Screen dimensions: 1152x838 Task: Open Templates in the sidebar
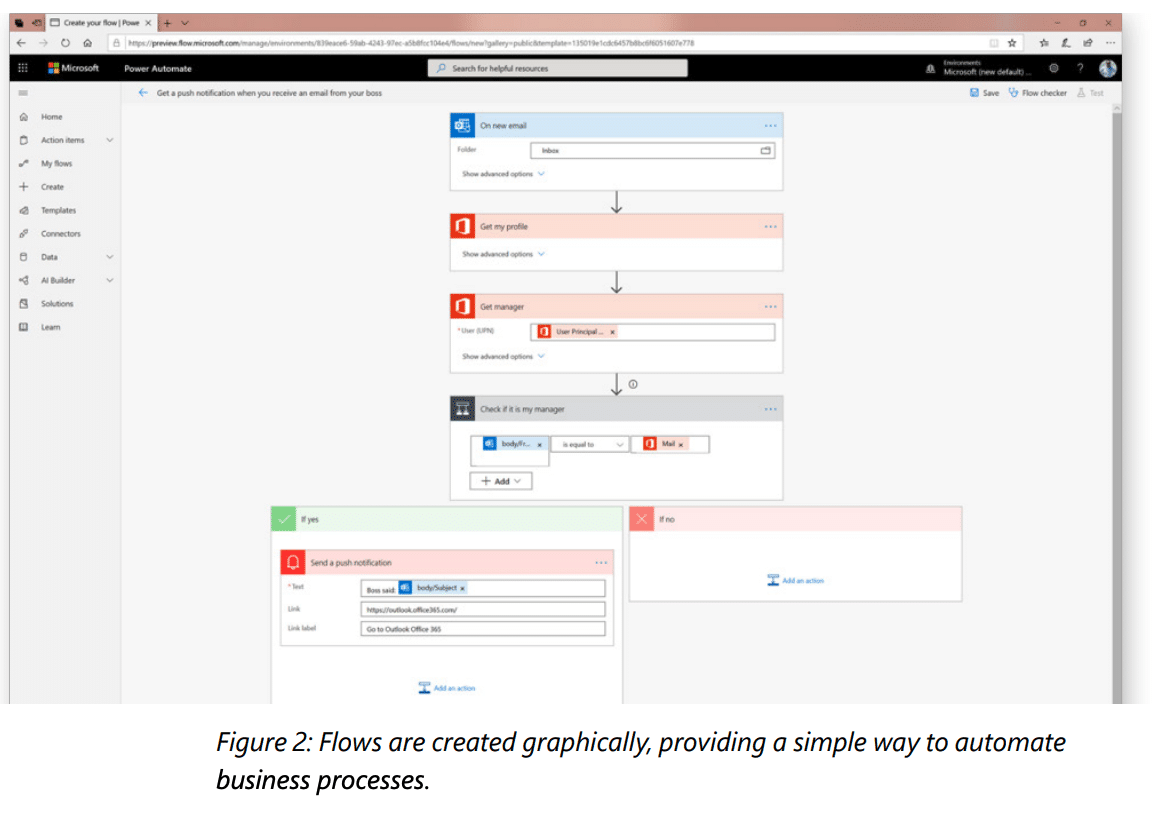click(58, 211)
